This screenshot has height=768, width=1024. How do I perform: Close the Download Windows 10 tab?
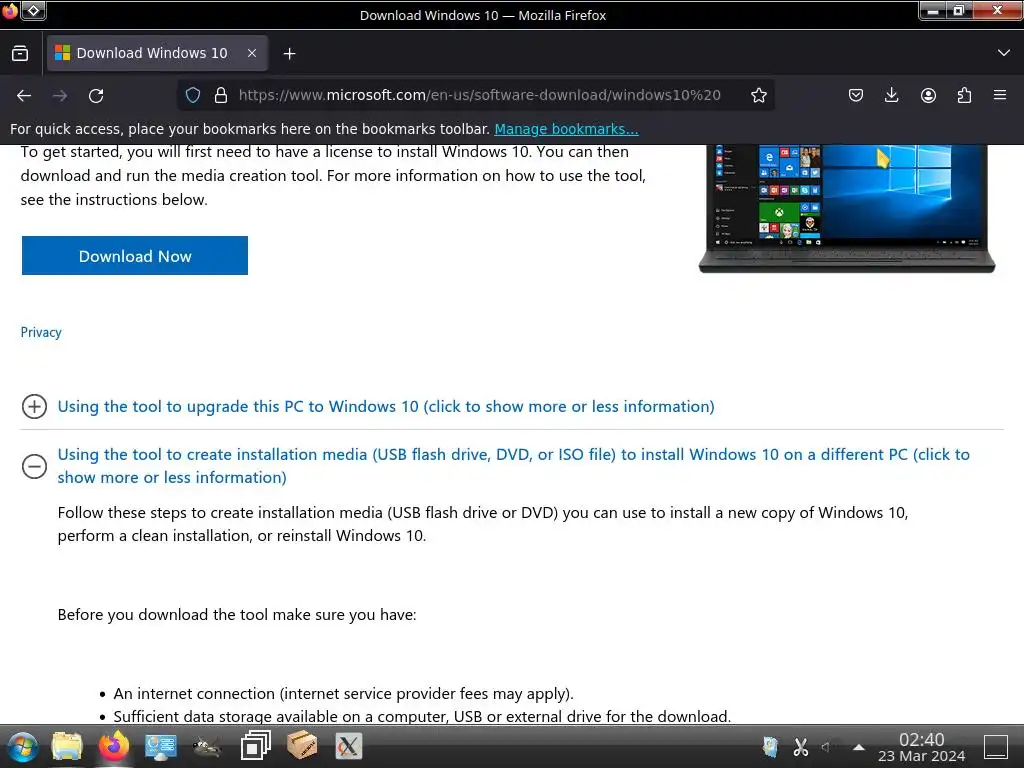[x=252, y=53]
